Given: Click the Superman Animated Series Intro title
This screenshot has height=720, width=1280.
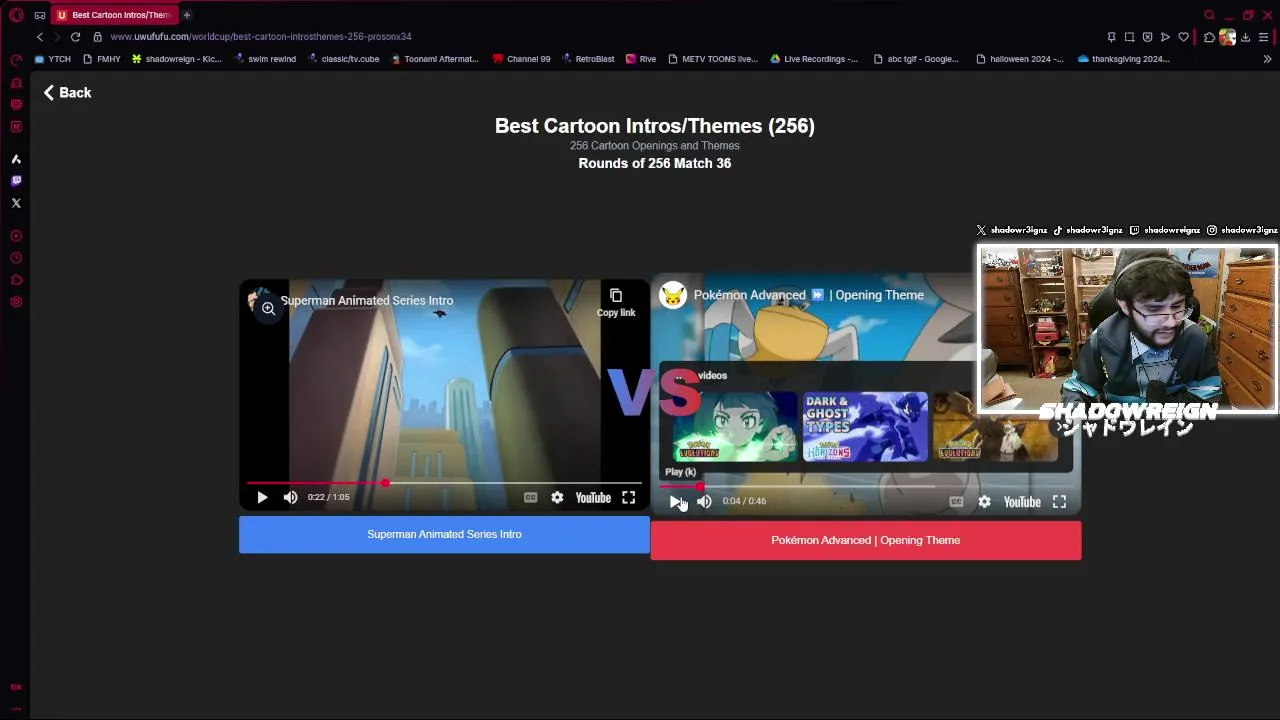Looking at the screenshot, I should (367, 300).
